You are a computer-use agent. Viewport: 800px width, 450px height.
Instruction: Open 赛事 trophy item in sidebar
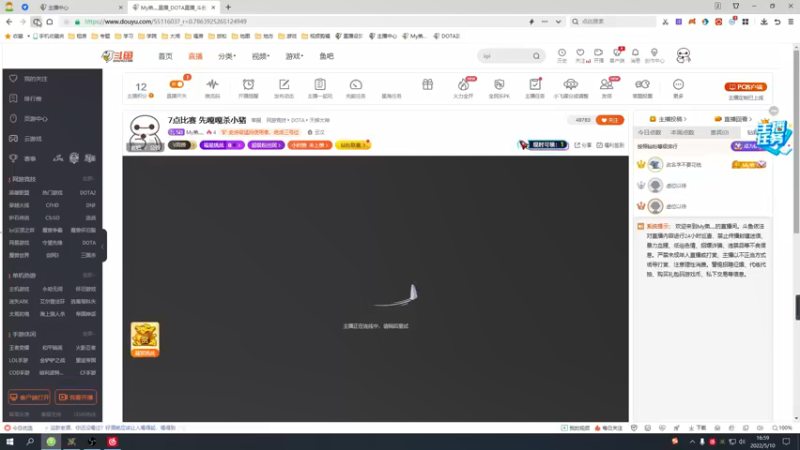(13, 158)
